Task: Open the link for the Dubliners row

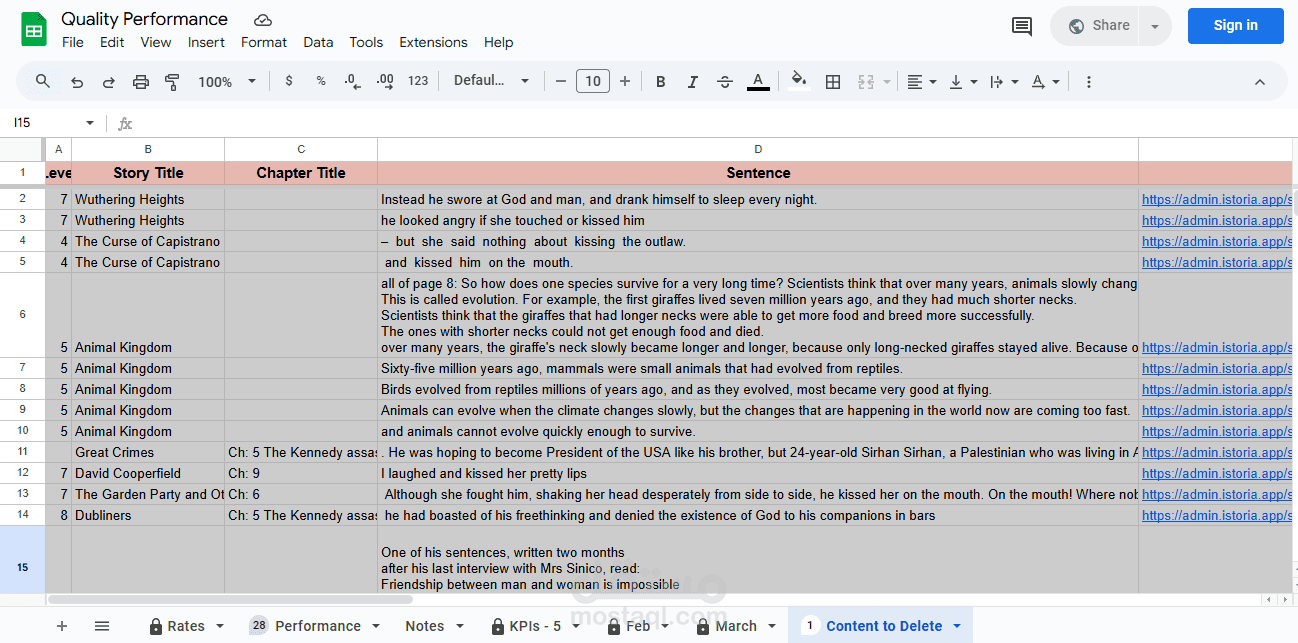Action: click(1216, 515)
